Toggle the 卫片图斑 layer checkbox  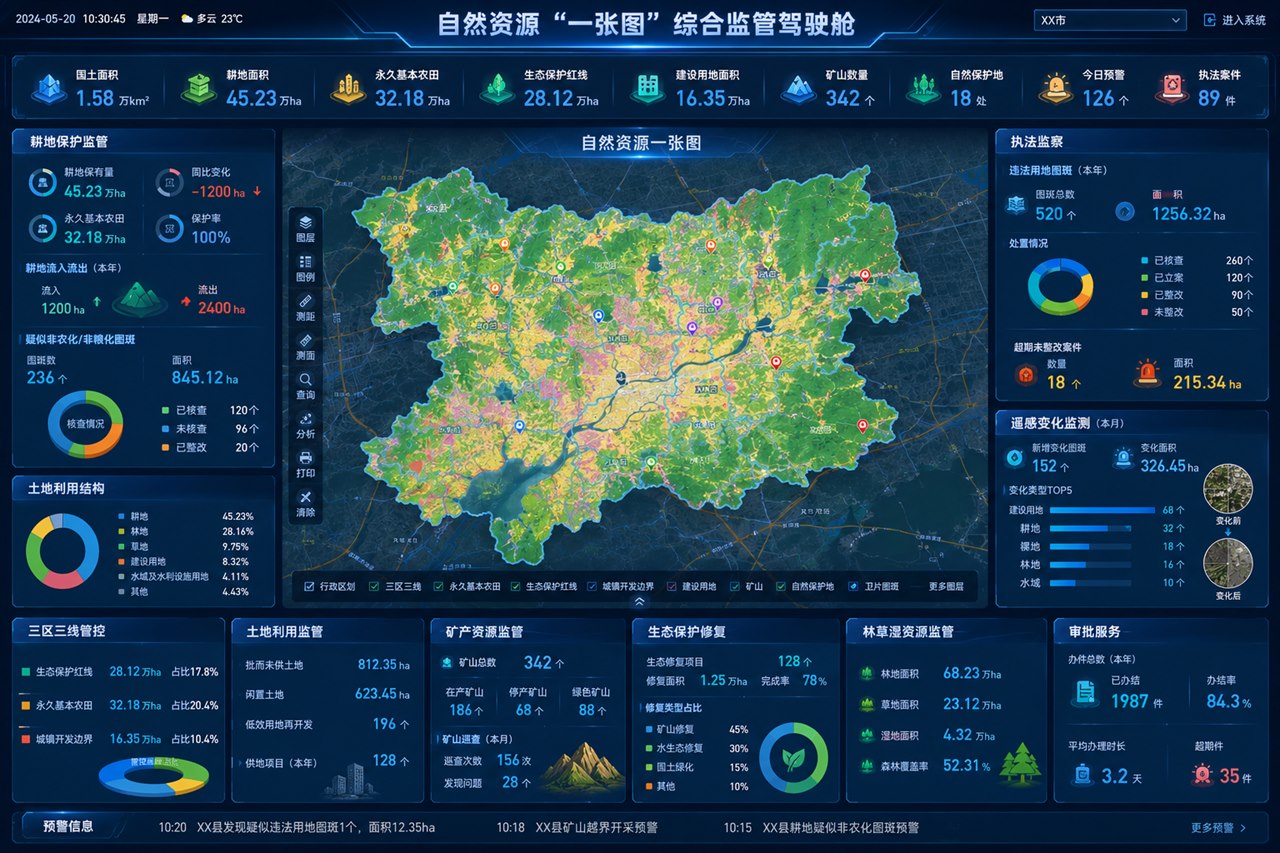point(854,586)
